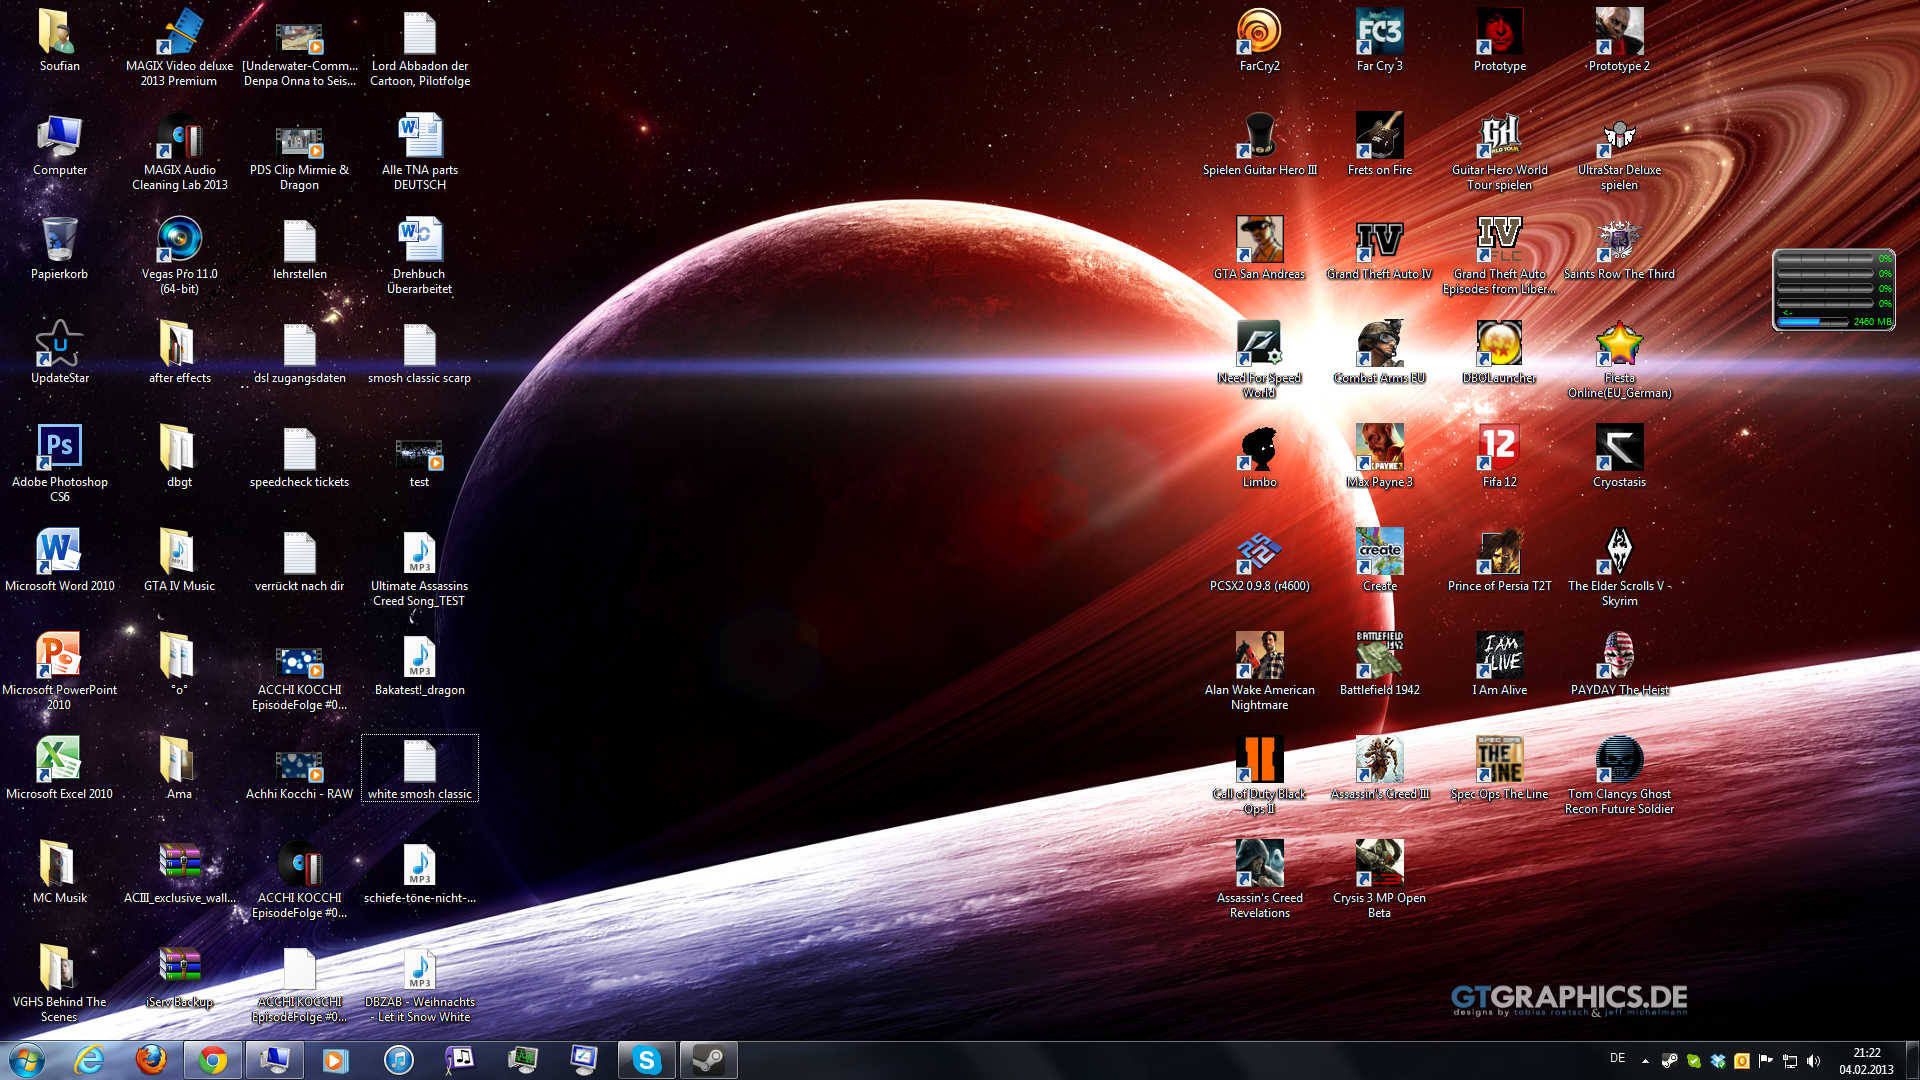Image resolution: width=1920 pixels, height=1080 pixels.
Task: Select Spec Ops The Line icon
Action: [1499, 768]
